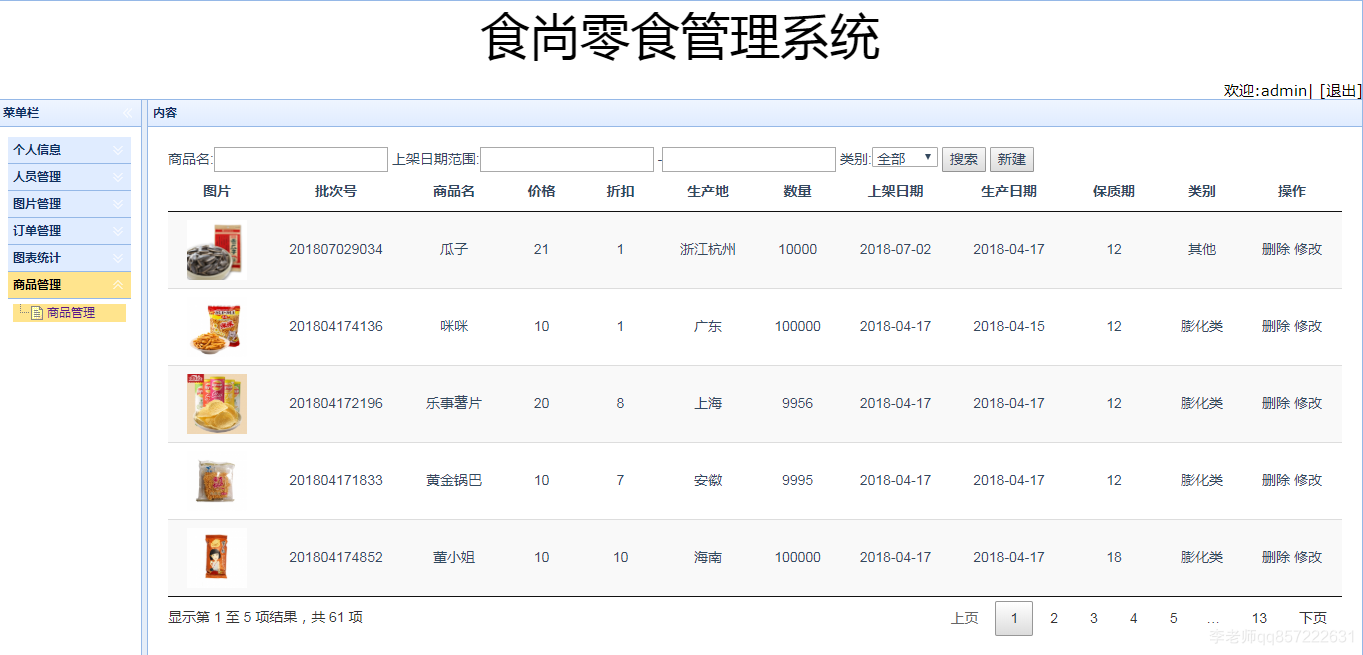Click the 搜索 search button
Viewport: 1363px width, 655px height.
pyautogui.click(x=962, y=158)
